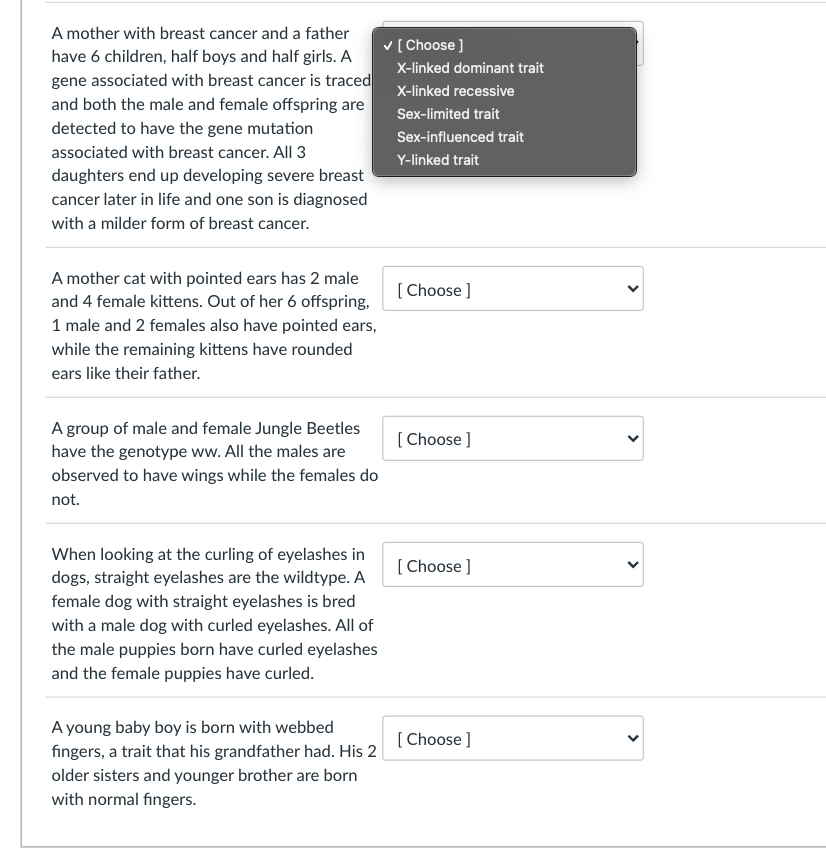
Task: Click the mother cat pointed ears question text
Action: click(x=214, y=326)
